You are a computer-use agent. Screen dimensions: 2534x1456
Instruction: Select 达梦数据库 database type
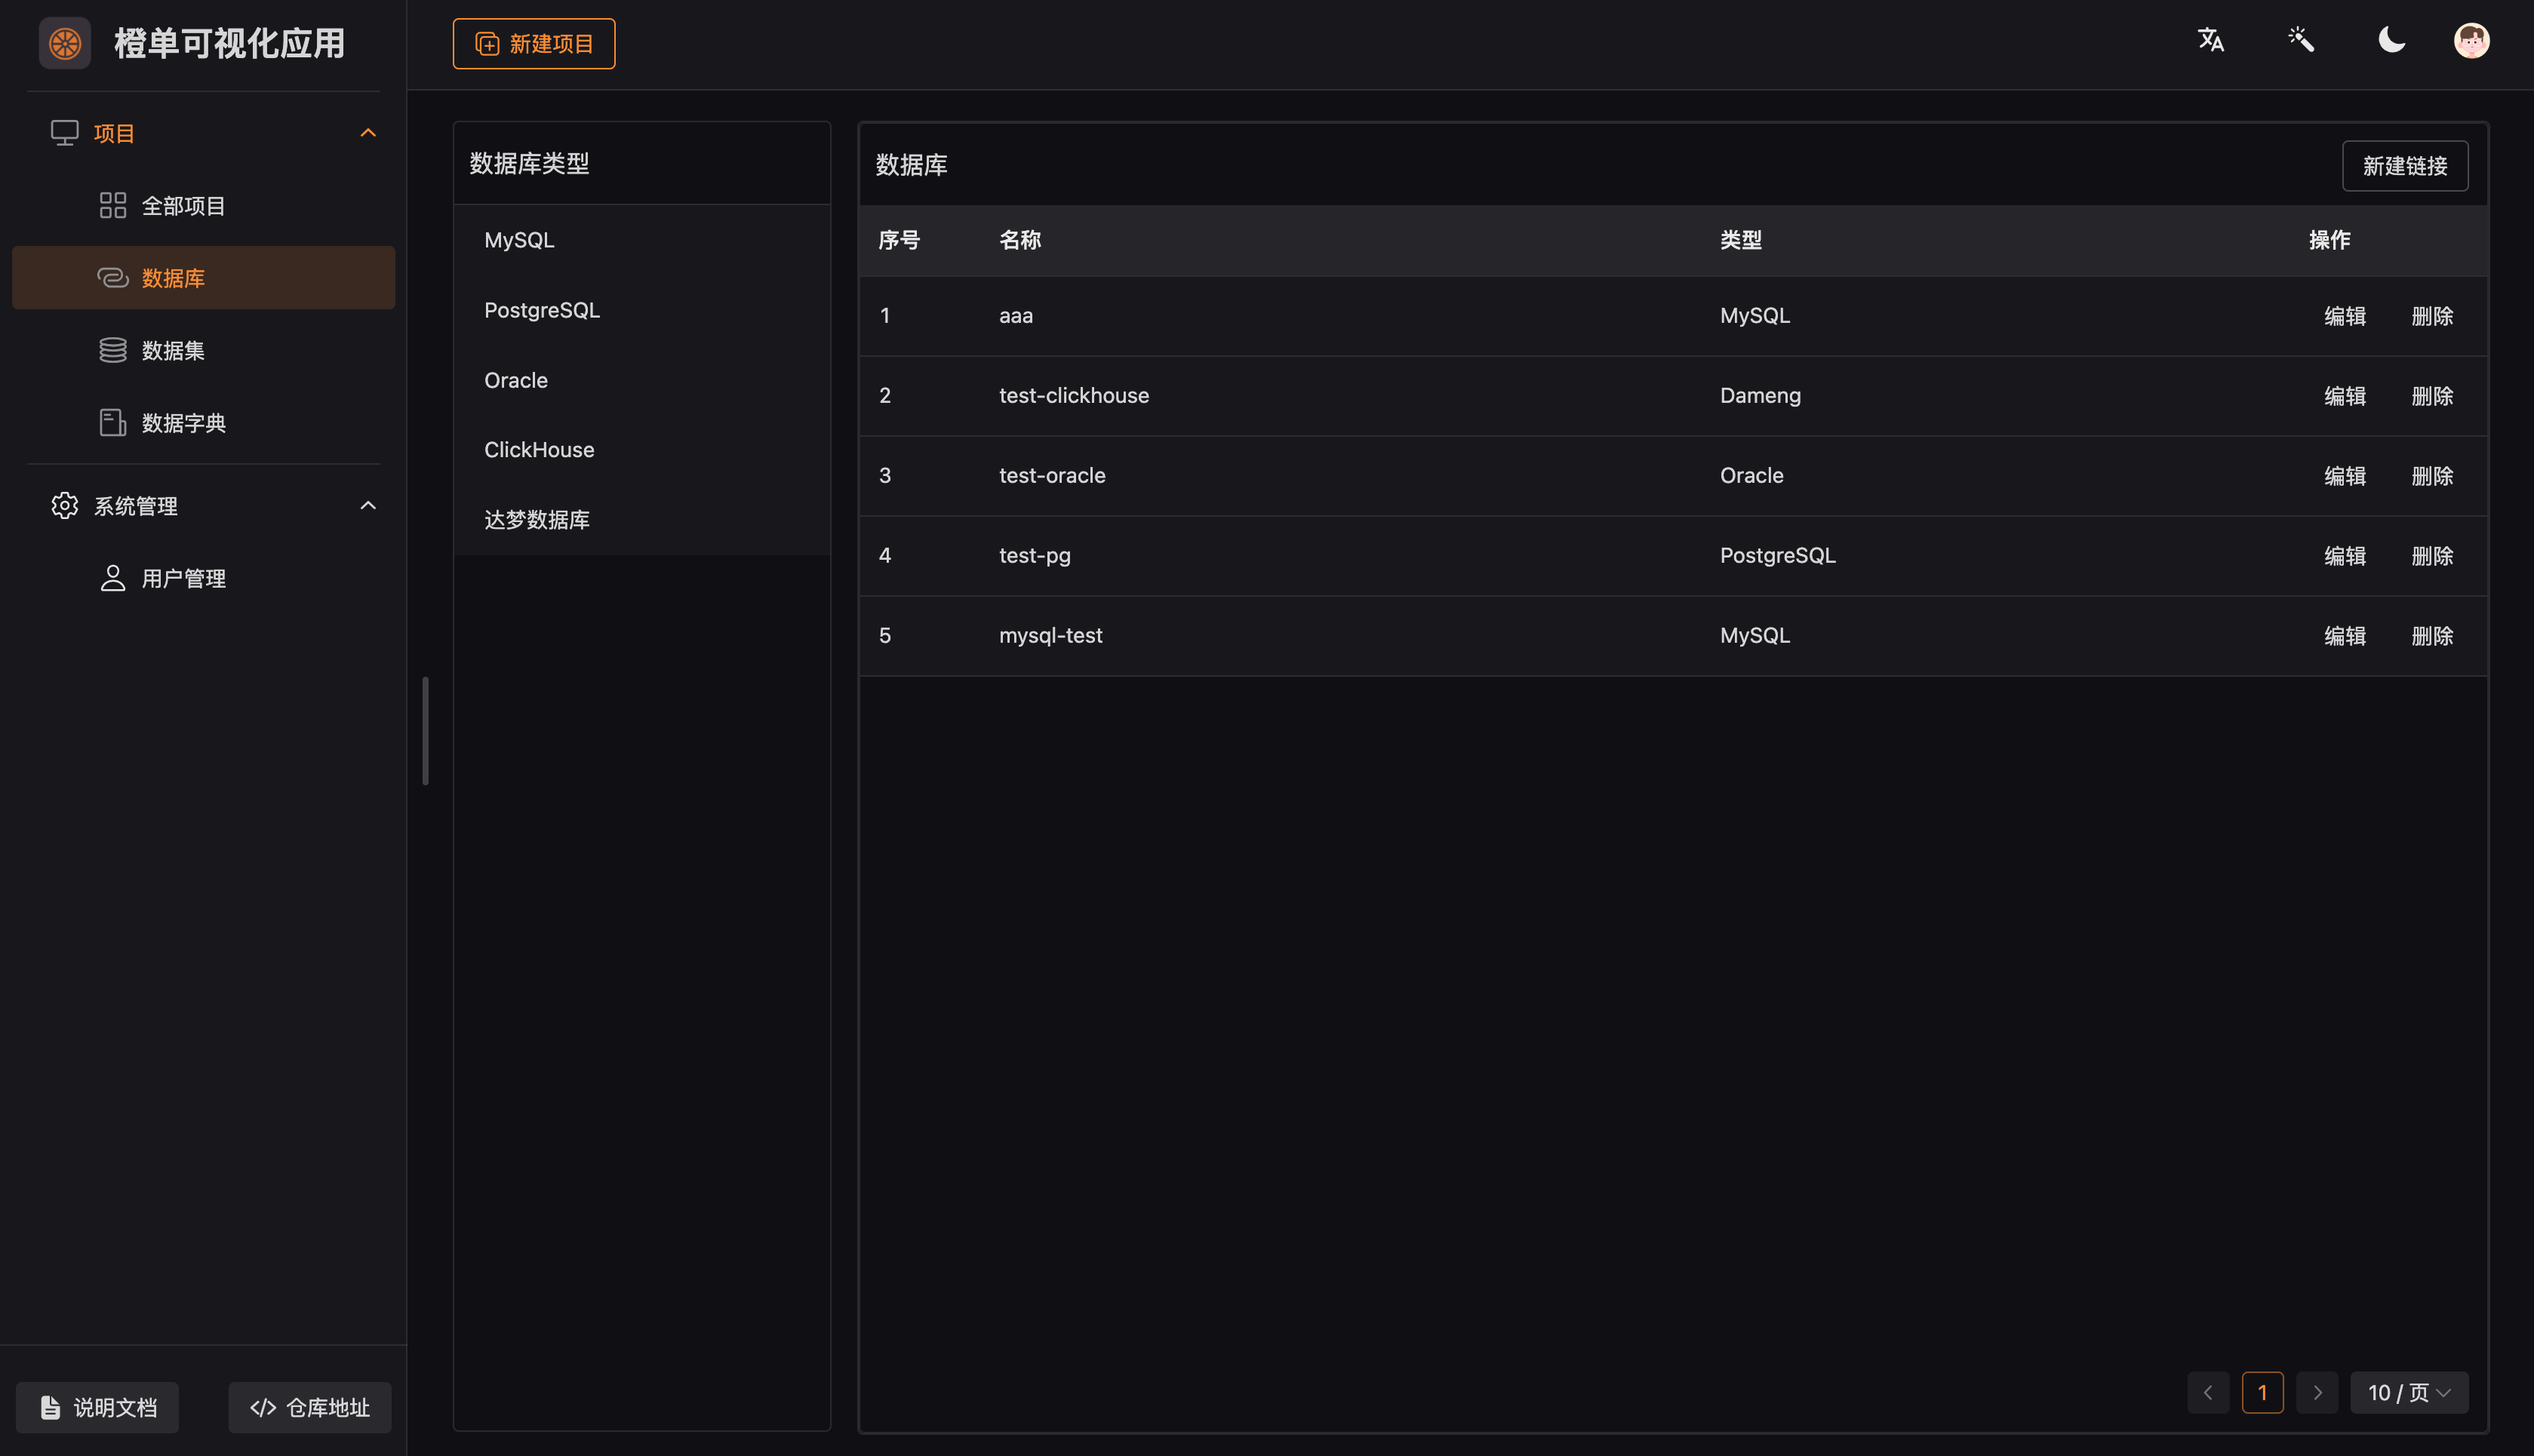click(642, 520)
